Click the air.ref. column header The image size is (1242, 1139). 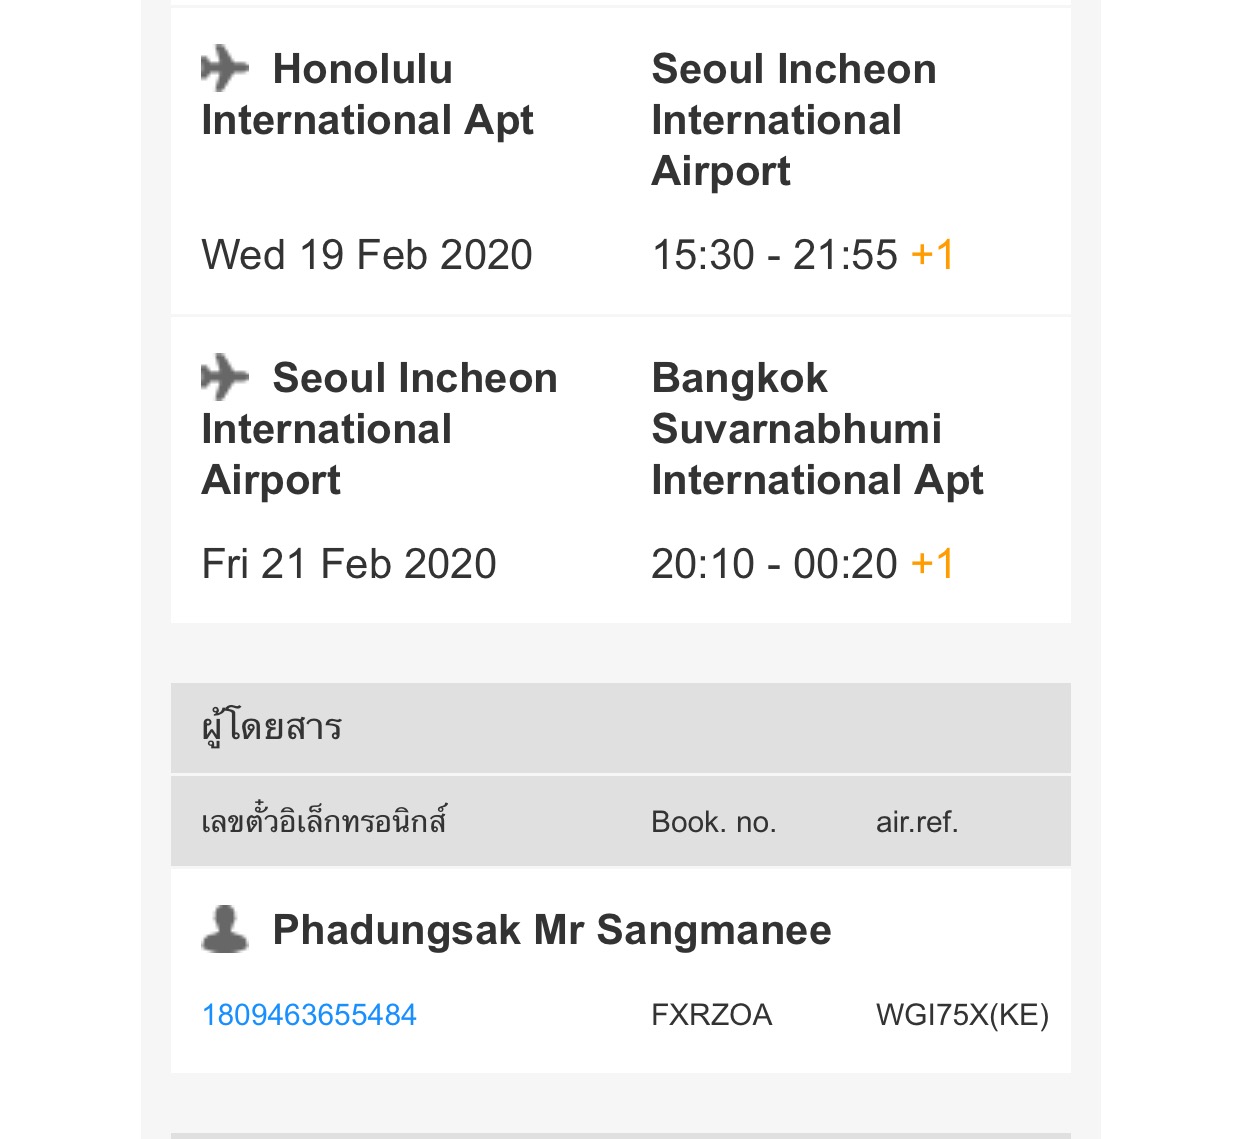point(916,822)
